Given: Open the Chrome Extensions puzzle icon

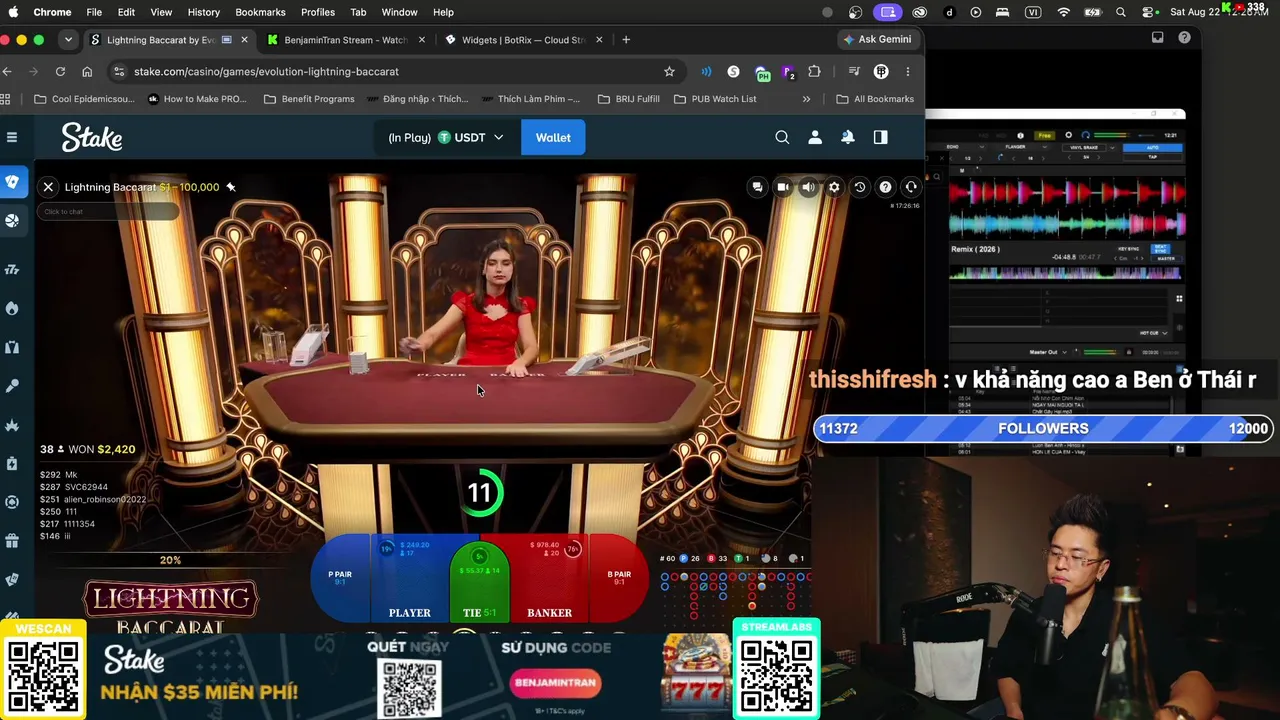Looking at the screenshot, I should point(814,72).
